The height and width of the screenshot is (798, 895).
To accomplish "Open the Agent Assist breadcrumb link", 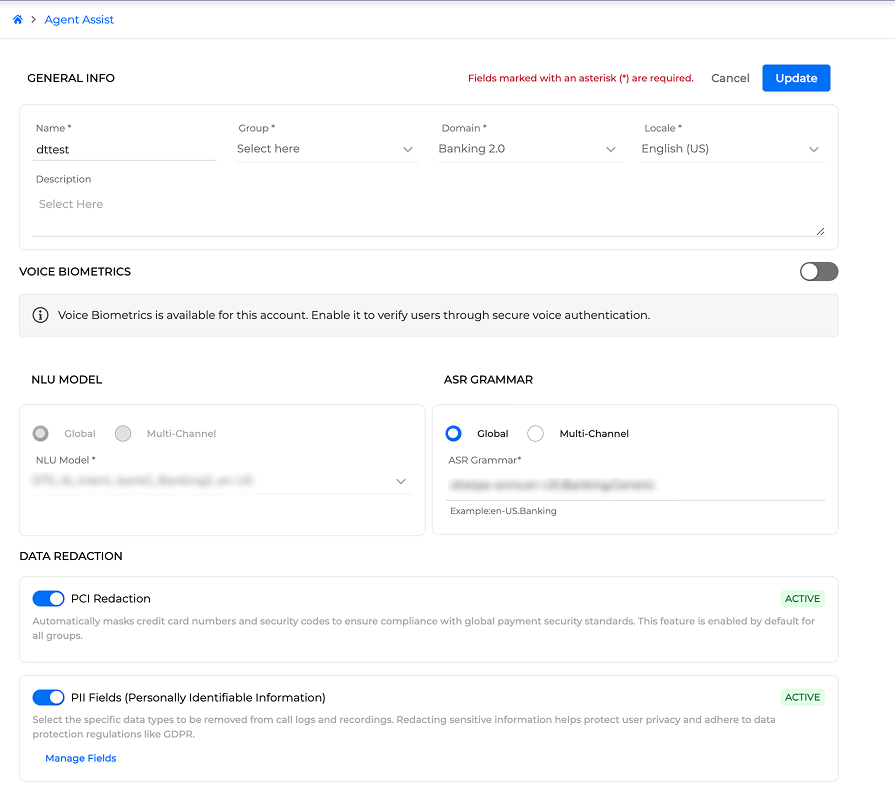I will coord(79,19).
